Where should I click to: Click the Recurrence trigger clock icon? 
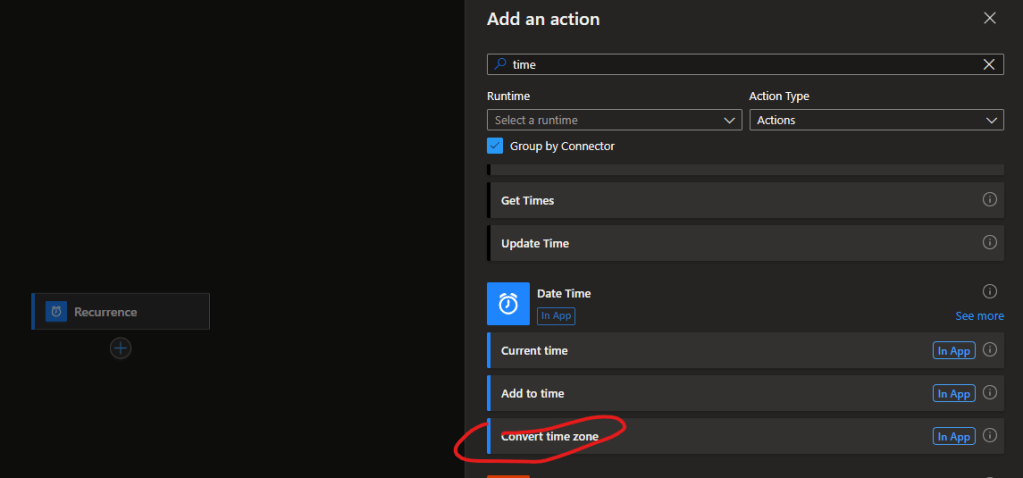[x=57, y=312]
